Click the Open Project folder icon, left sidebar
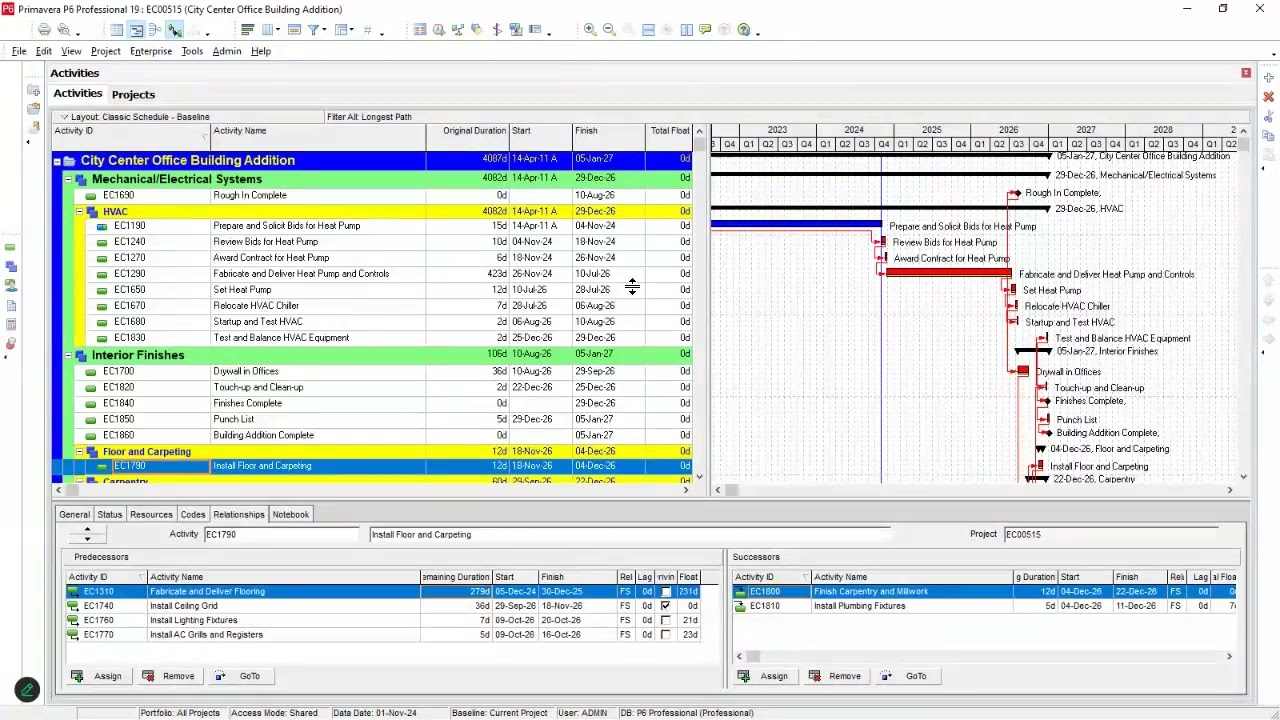 (35, 108)
